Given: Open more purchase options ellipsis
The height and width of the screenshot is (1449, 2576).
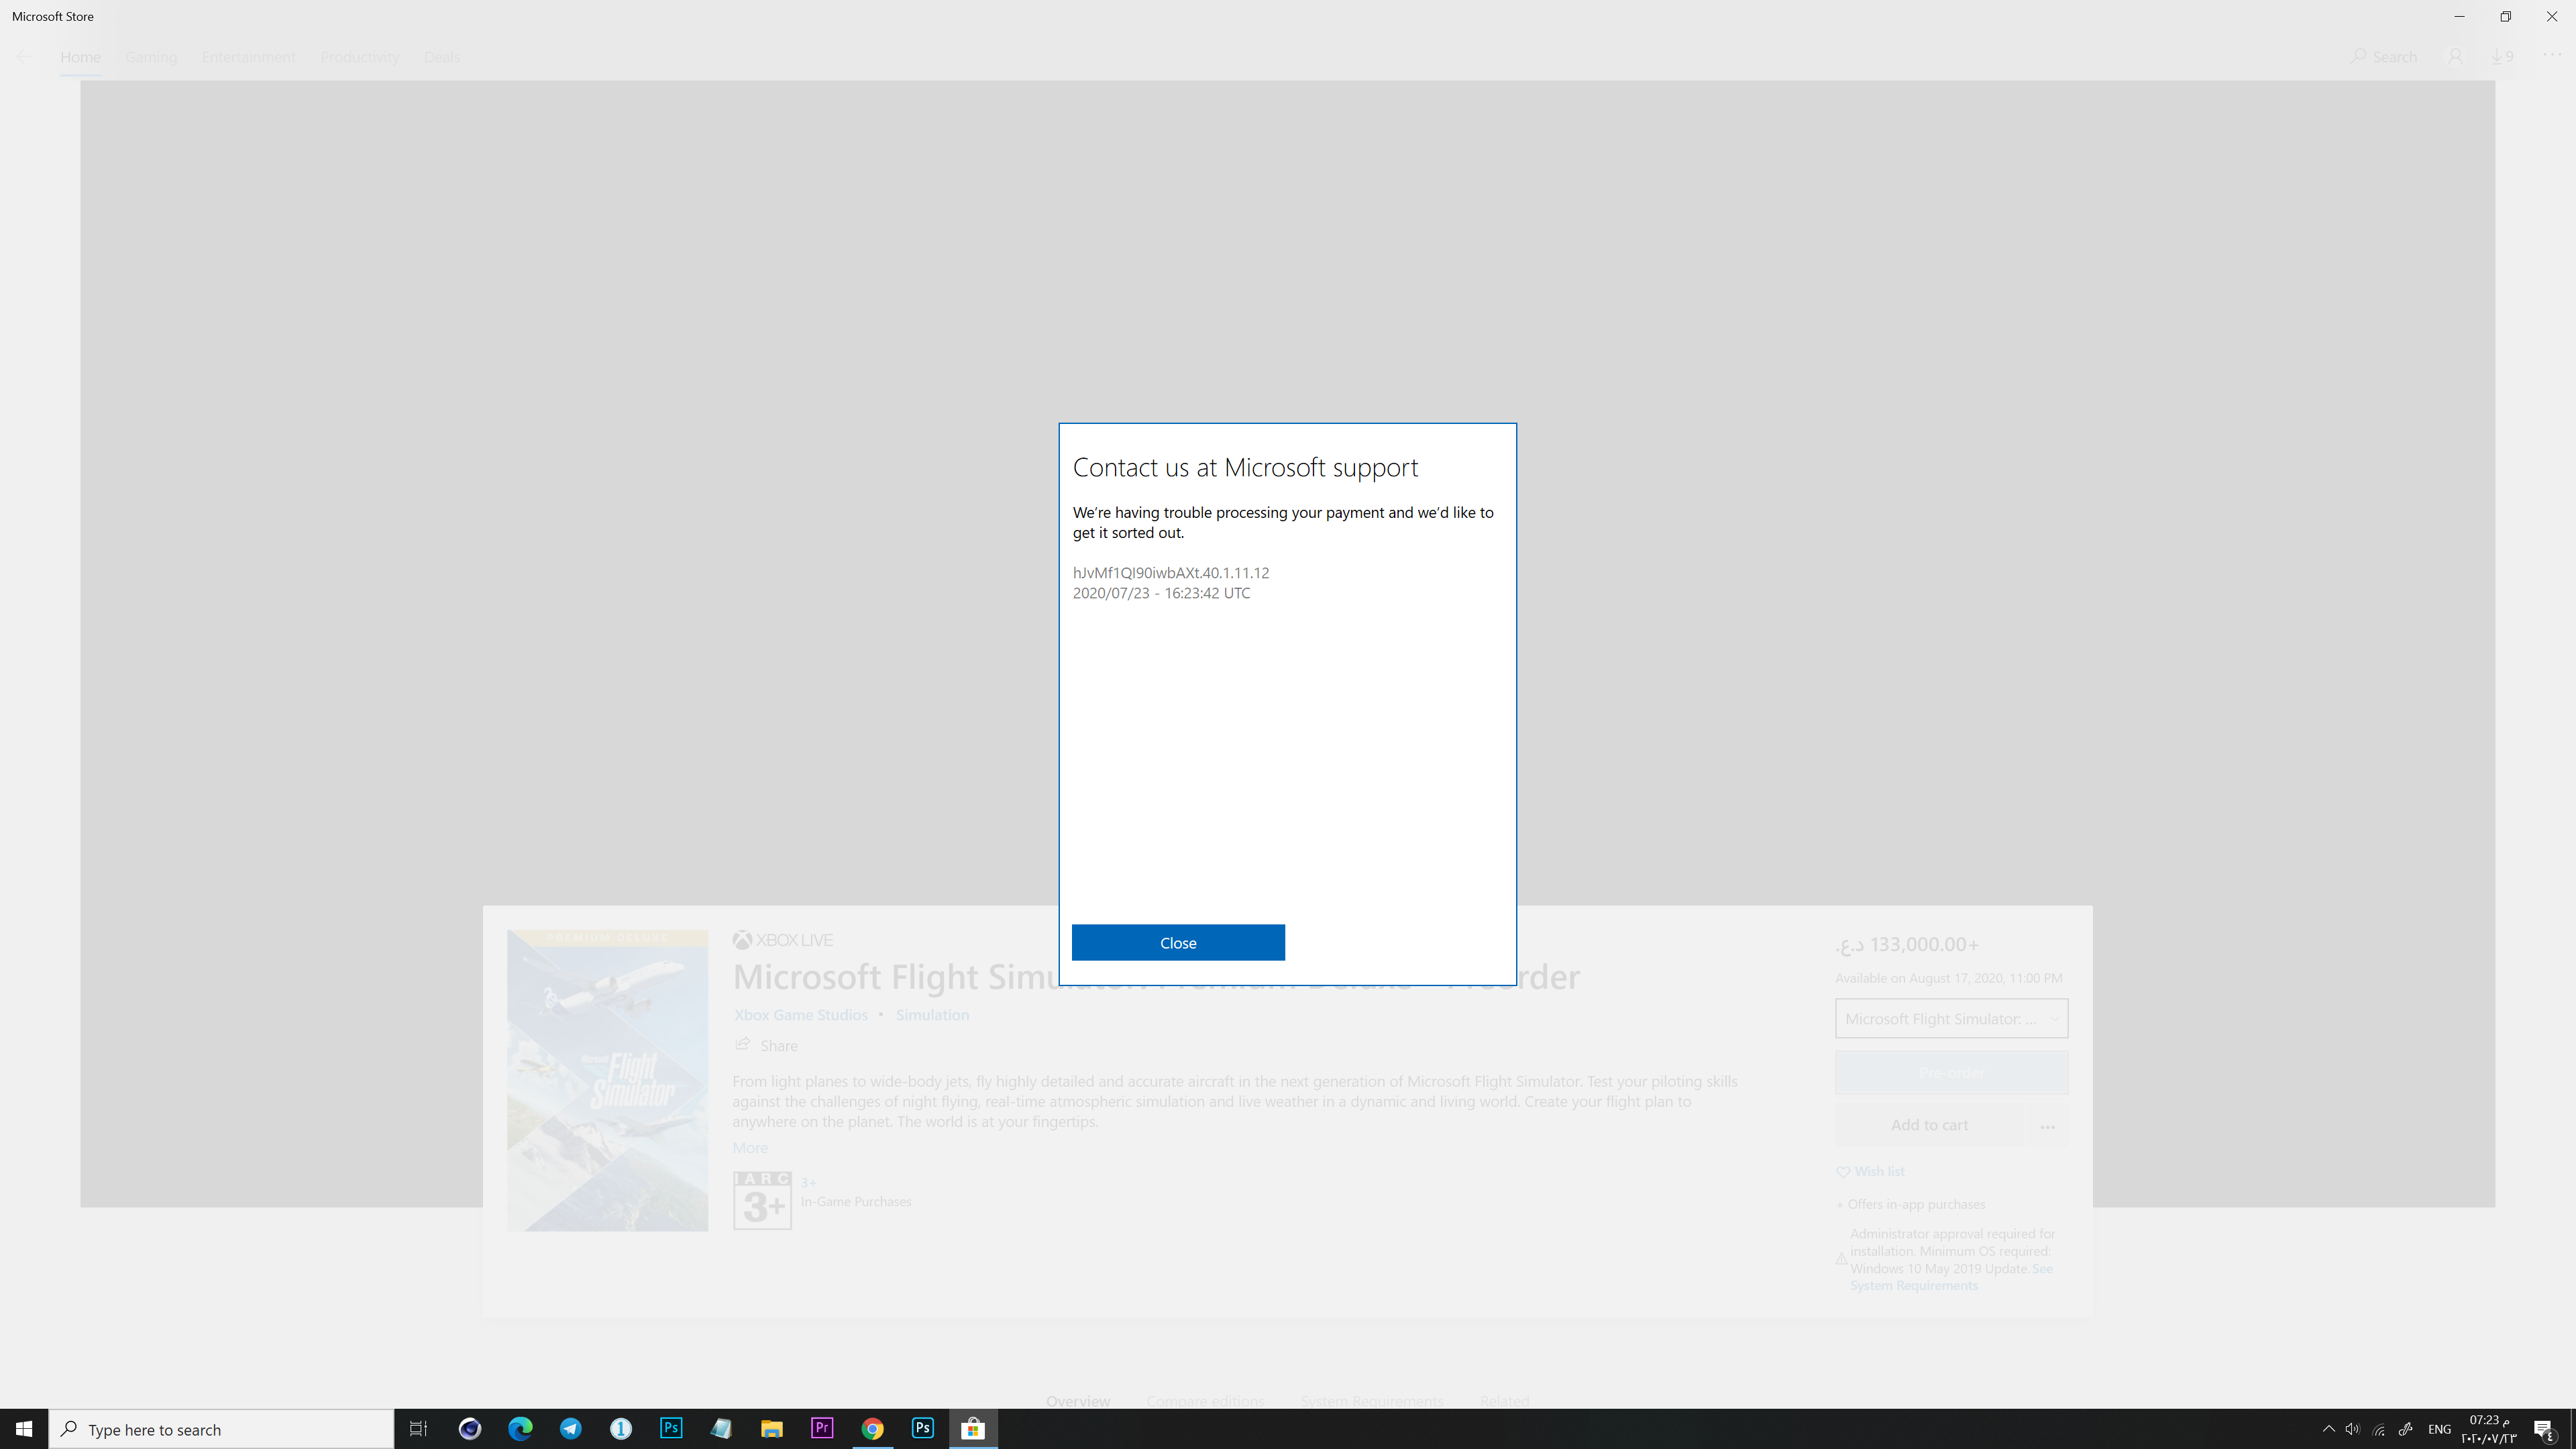Looking at the screenshot, I should click(x=2047, y=1126).
